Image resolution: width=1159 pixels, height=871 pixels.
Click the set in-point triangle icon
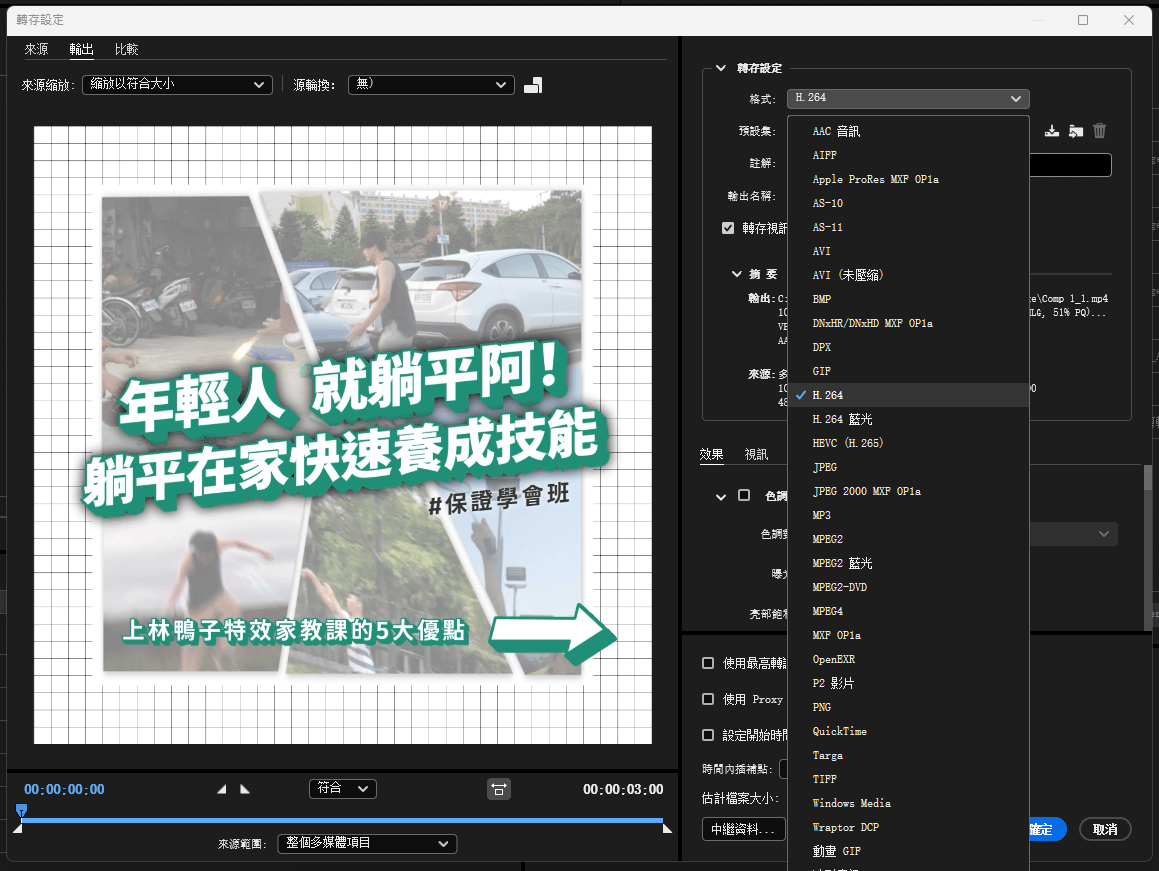(x=222, y=788)
